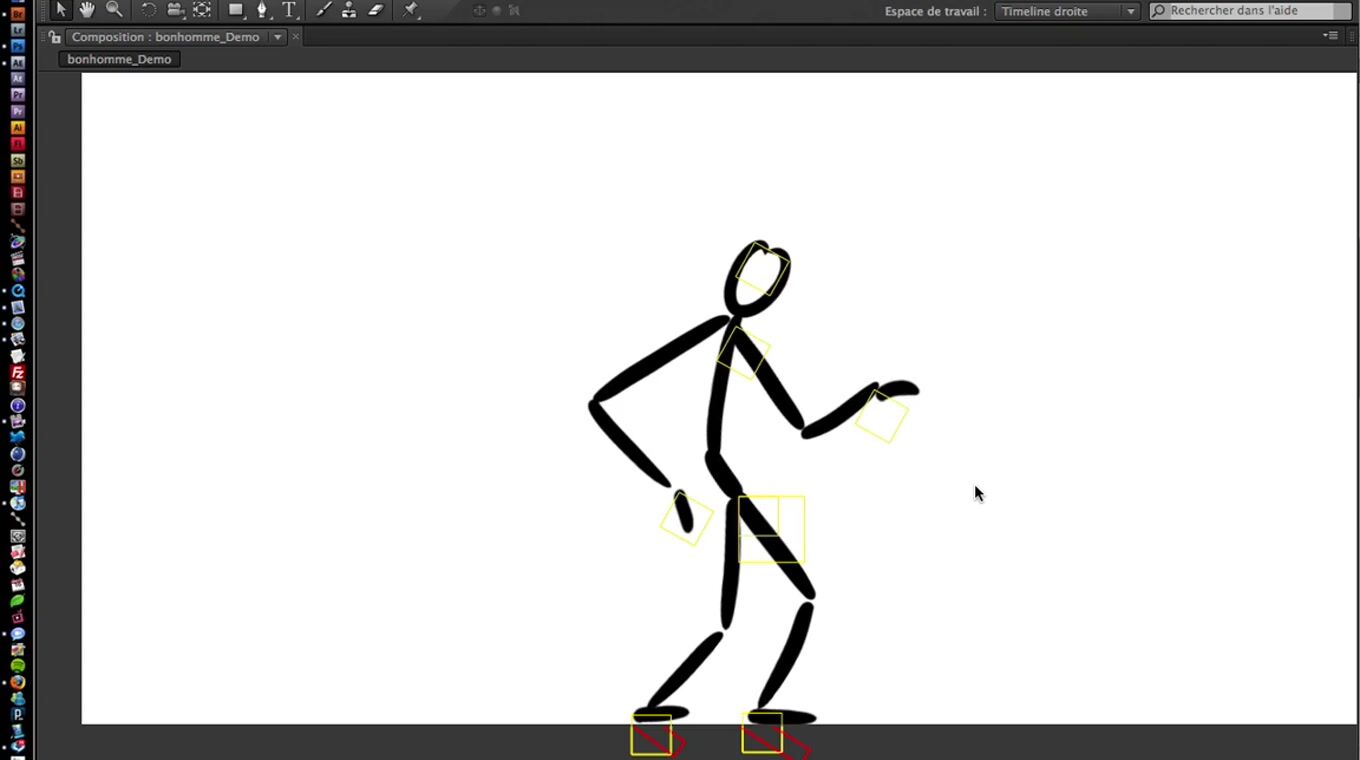Image resolution: width=1360 pixels, height=760 pixels.
Task: Select the Zoom magnifier tool
Action: pos(114,10)
